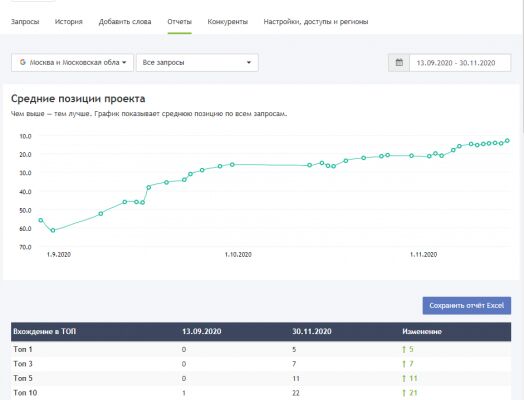Screen dimensions: 524x400
Task: Open Настройки, доступы и регионы tab
Action: (316, 22)
